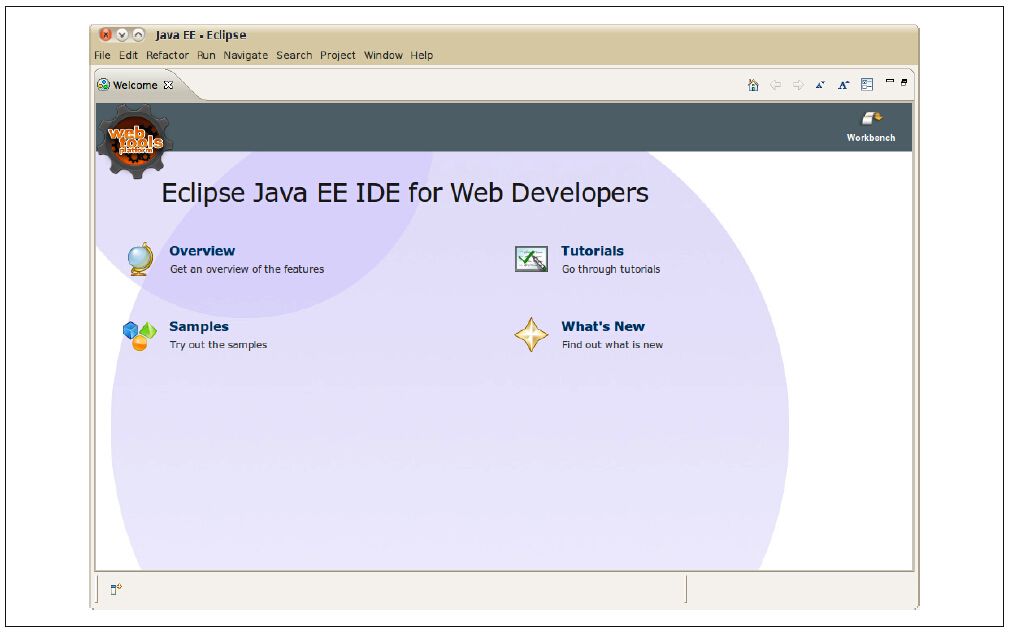The image size is (1010, 633).
Task: Click 'Find out what is new' text
Action: 613,345
